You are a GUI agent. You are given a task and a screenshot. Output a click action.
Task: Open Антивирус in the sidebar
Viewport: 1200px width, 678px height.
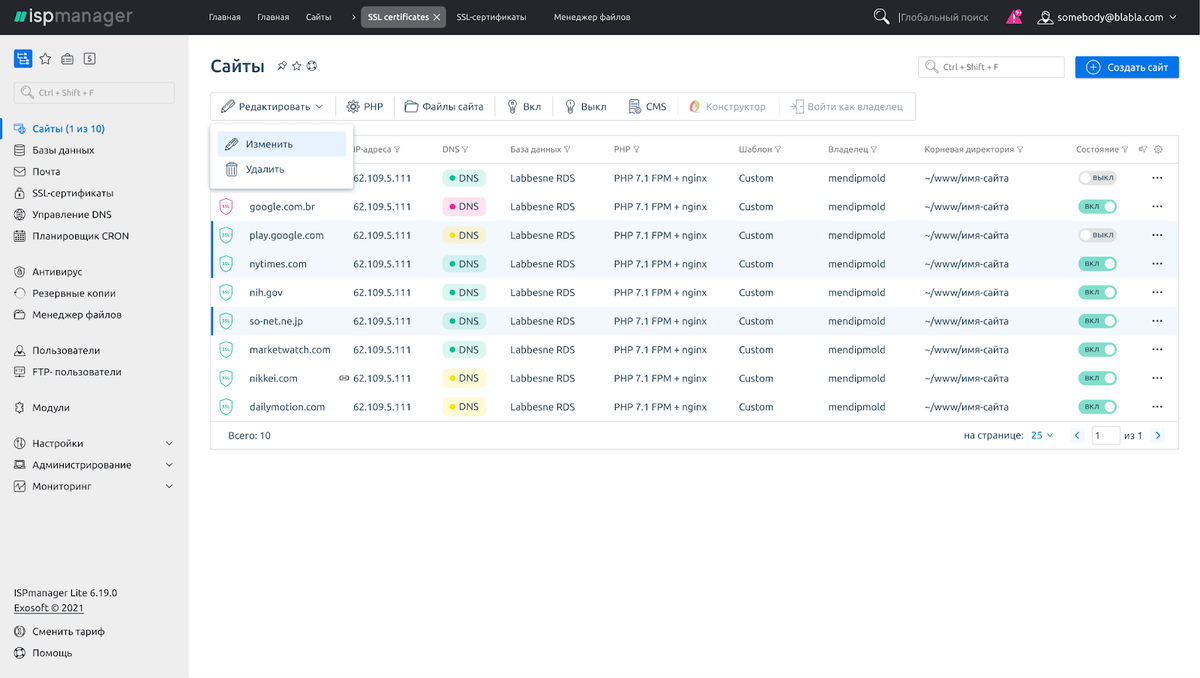[x=57, y=271]
